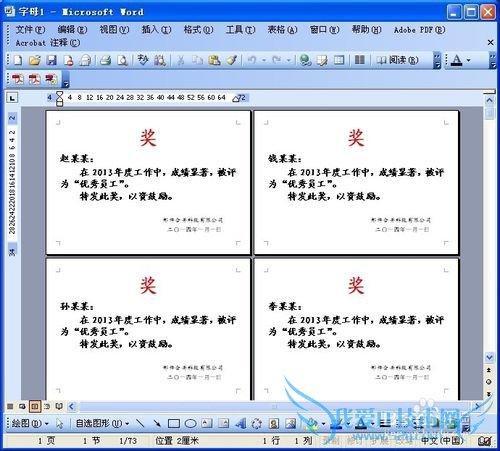Viewport: 500px width, 451px height.
Task: Click the third Adobe PDF review icon
Action: point(51,79)
